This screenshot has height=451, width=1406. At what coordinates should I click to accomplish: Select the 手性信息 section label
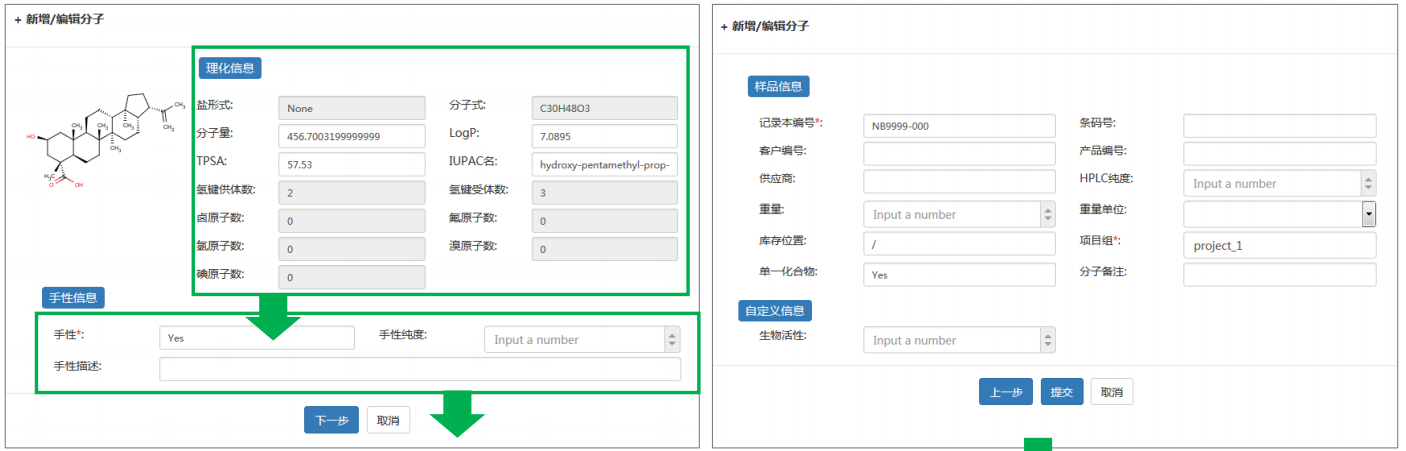tap(73, 297)
